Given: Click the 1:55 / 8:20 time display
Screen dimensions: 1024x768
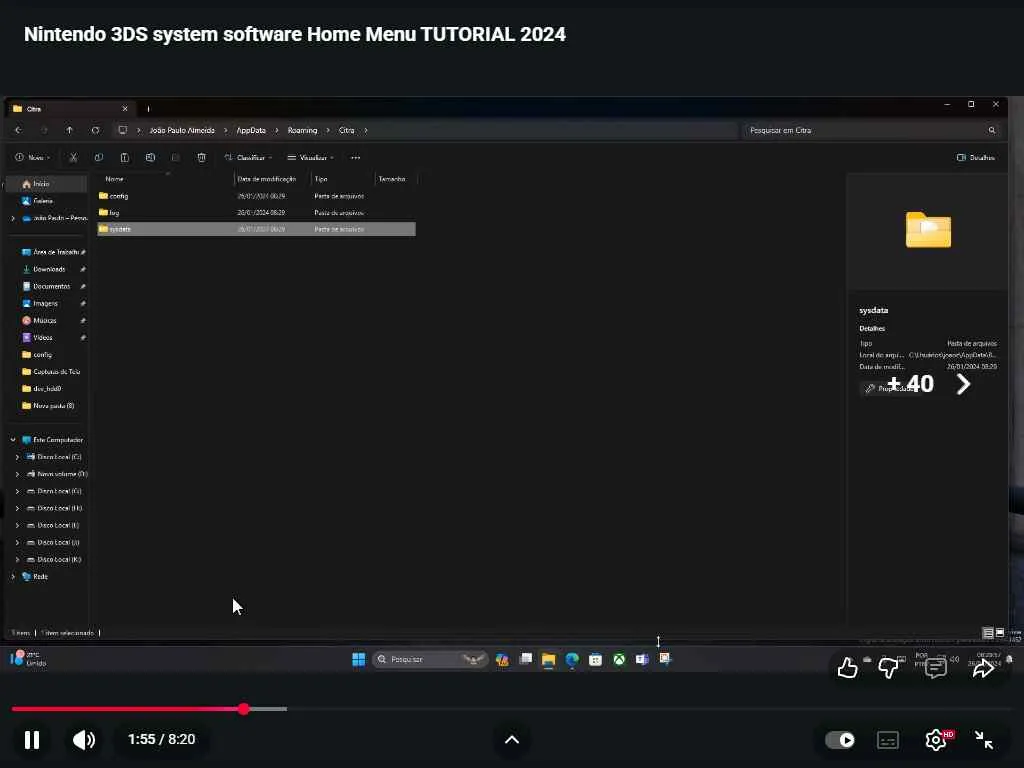Looking at the screenshot, I should 161,739.
